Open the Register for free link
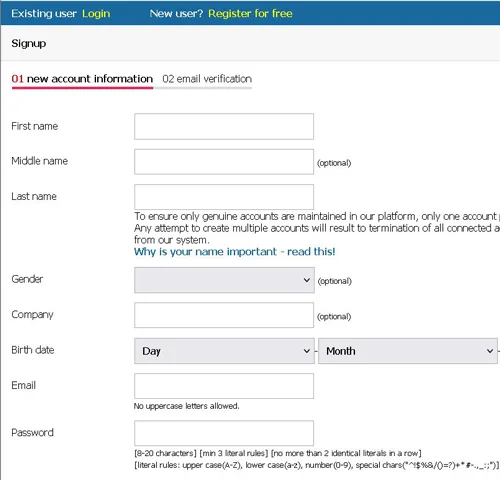Image resolution: width=500 pixels, height=480 pixels. click(x=250, y=14)
